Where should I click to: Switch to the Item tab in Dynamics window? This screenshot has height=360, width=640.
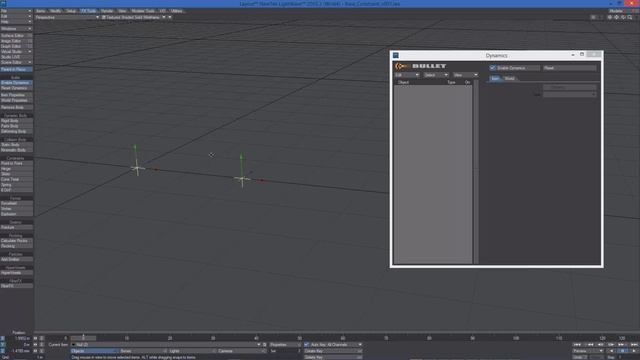495,78
